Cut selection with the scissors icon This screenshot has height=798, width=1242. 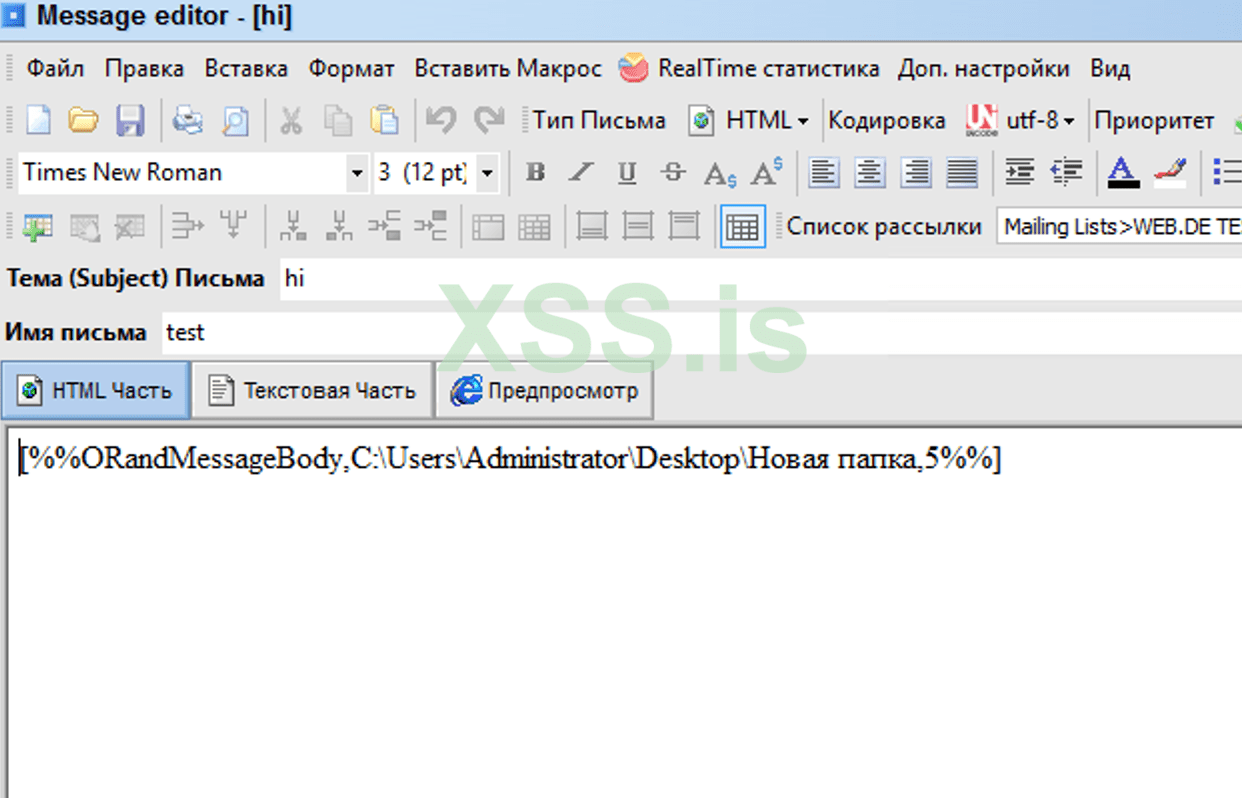coord(291,121)
